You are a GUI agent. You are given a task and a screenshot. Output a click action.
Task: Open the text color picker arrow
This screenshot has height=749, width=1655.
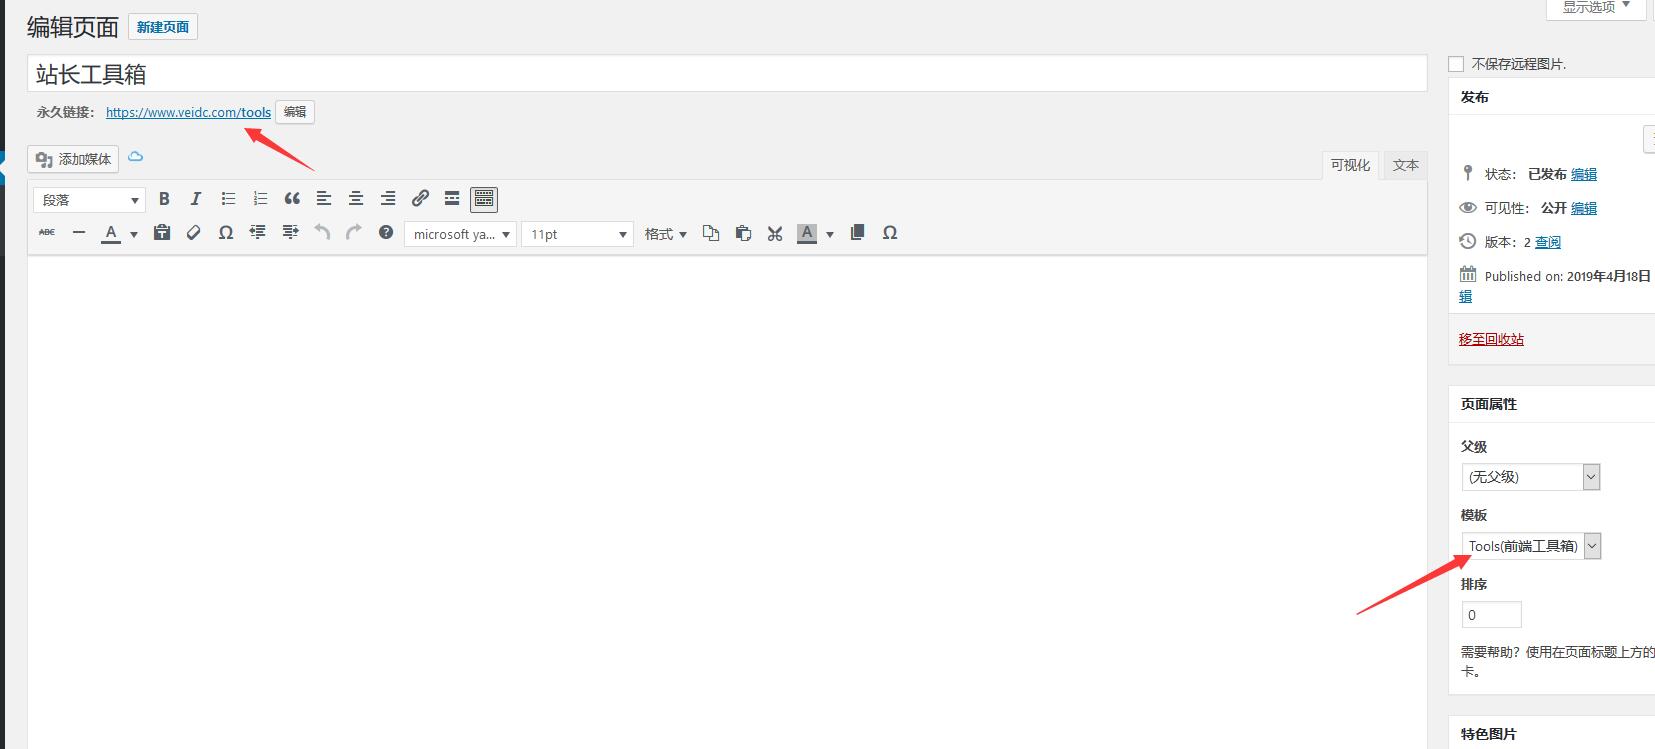tap(134, 234)
